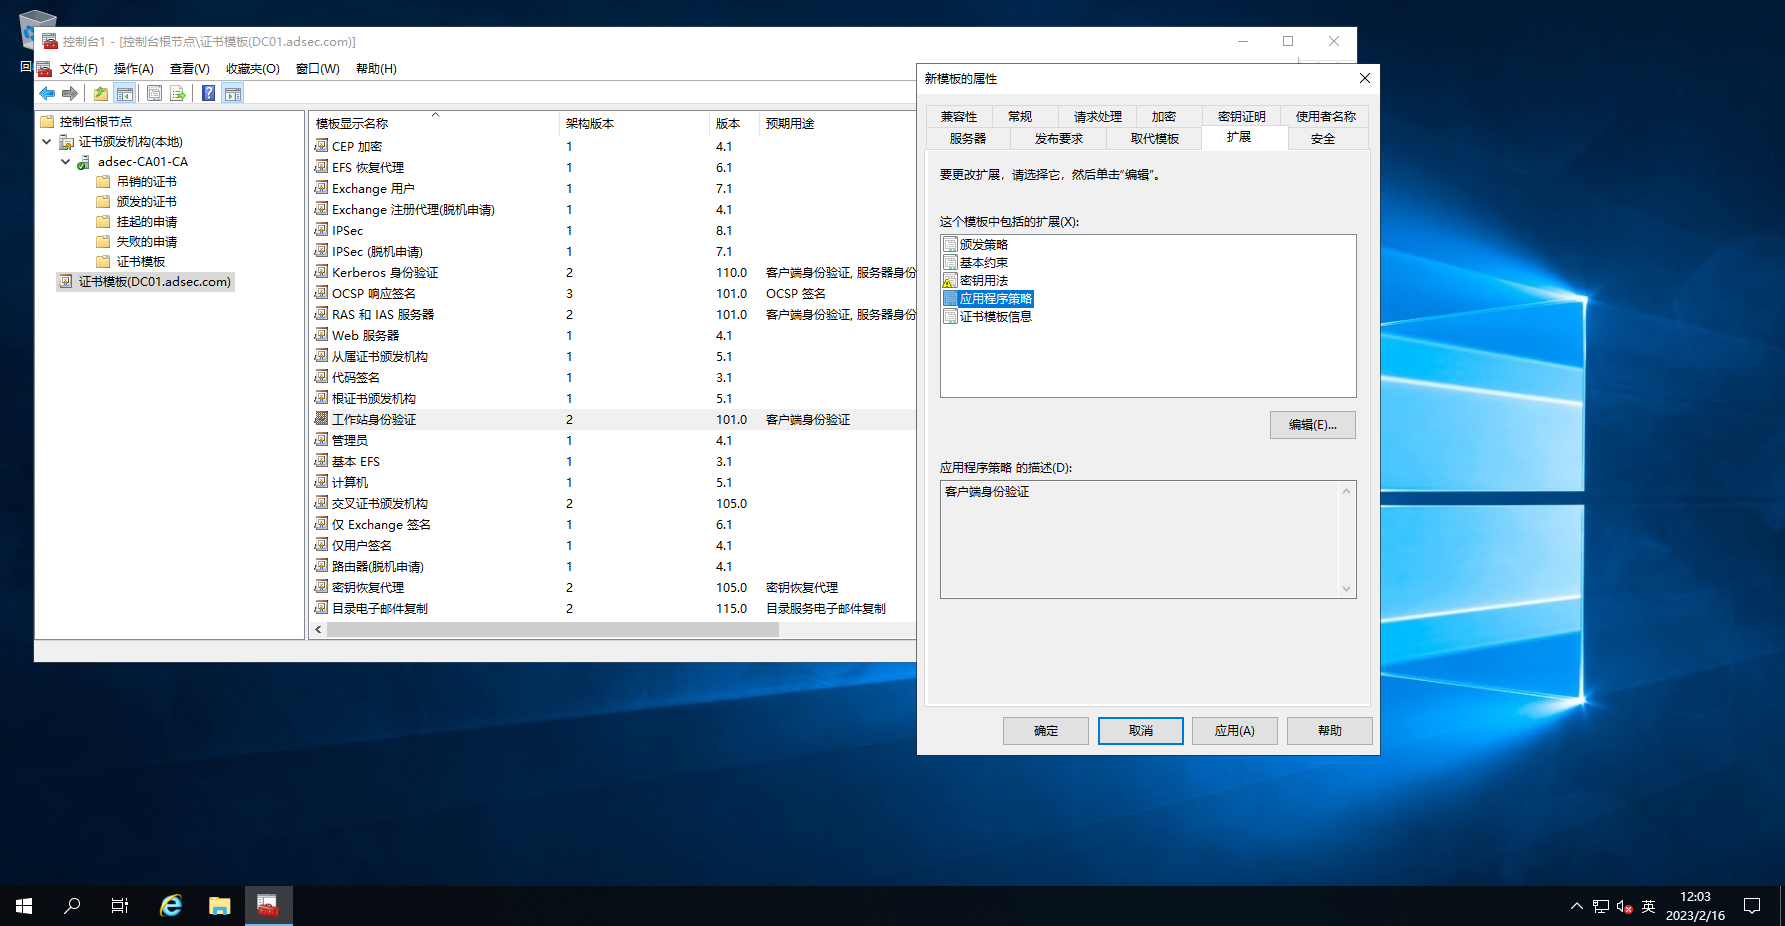This screenshot has height=926, width=1785.
Task: Collapse the adsec-CA01-CA tree node
Action: [66, 162]
